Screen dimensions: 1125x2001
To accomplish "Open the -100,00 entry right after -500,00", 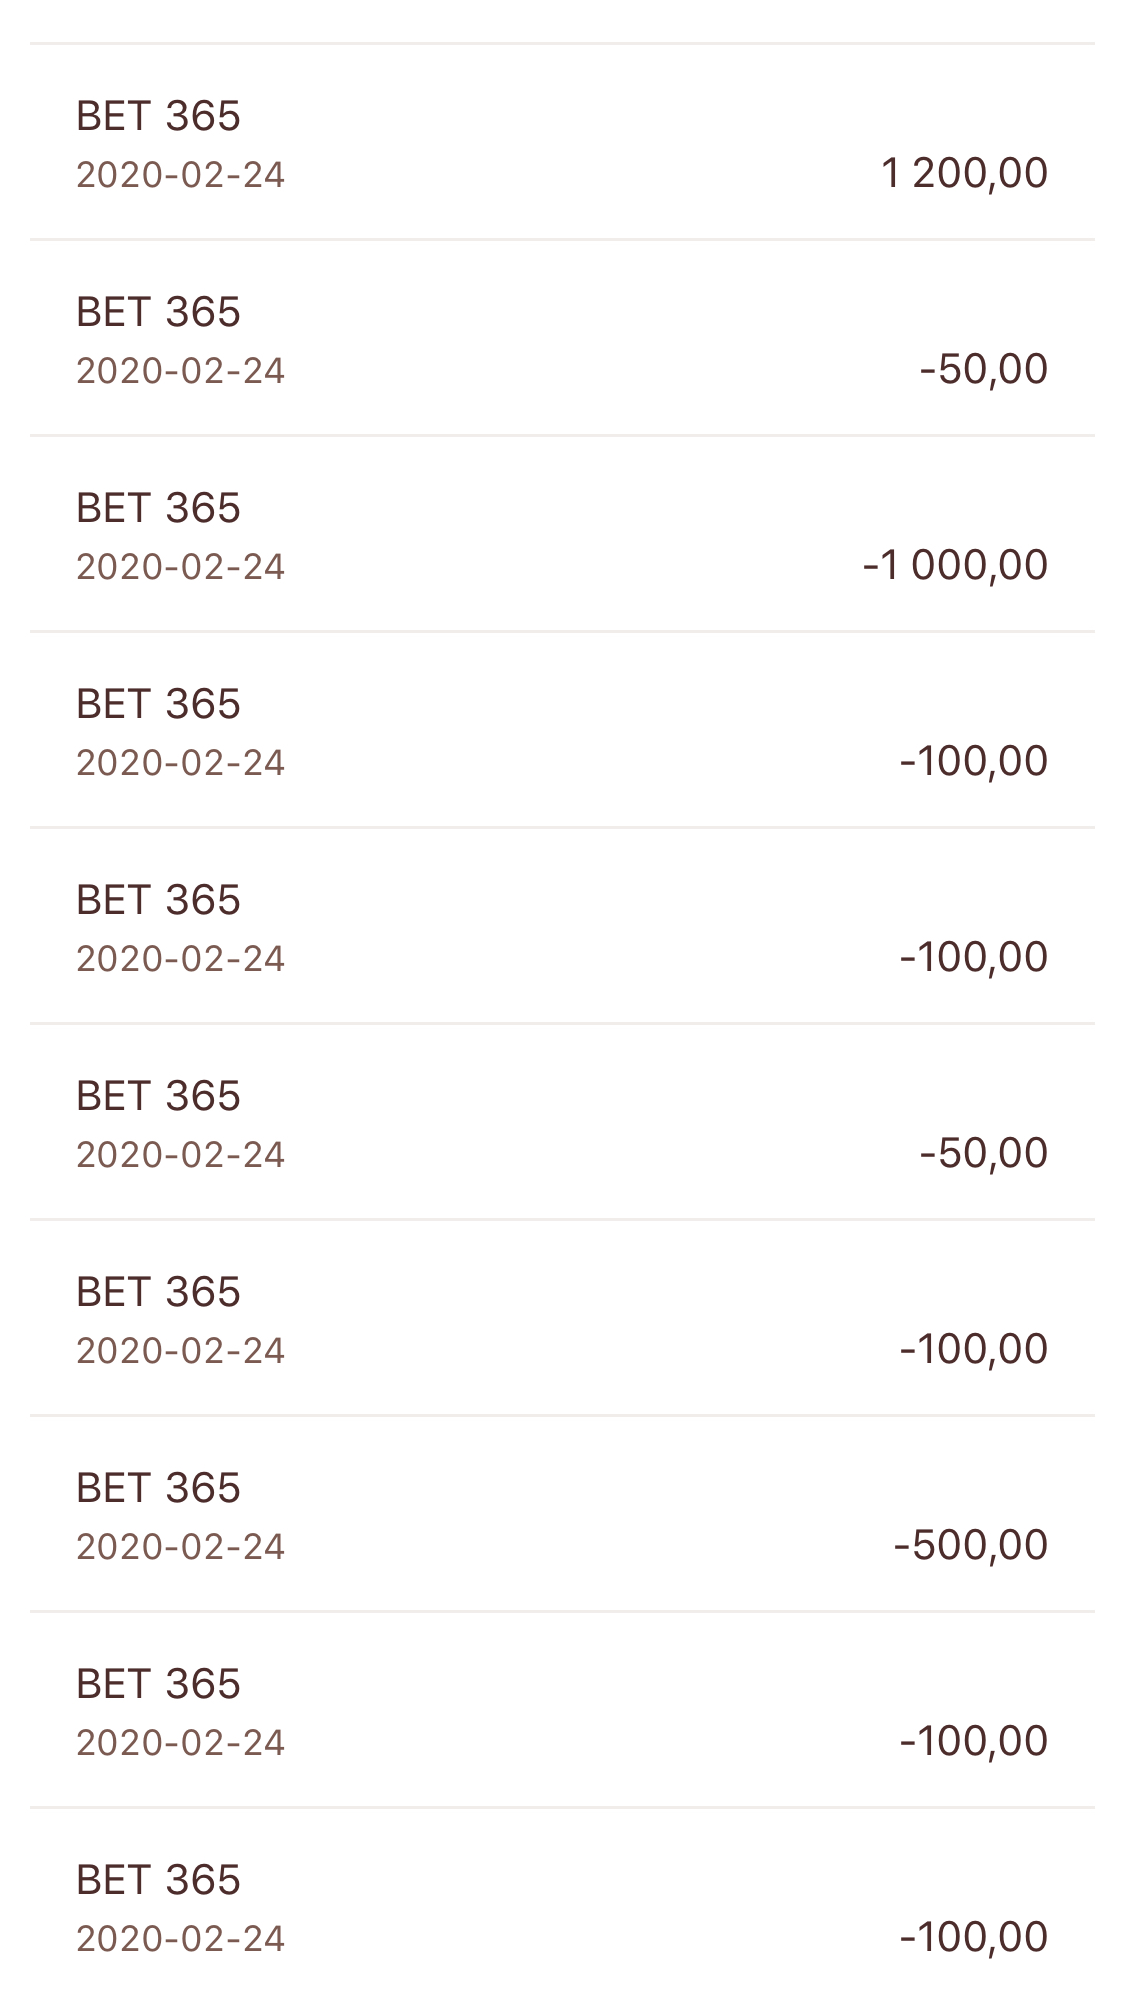I will point(562,1710).
